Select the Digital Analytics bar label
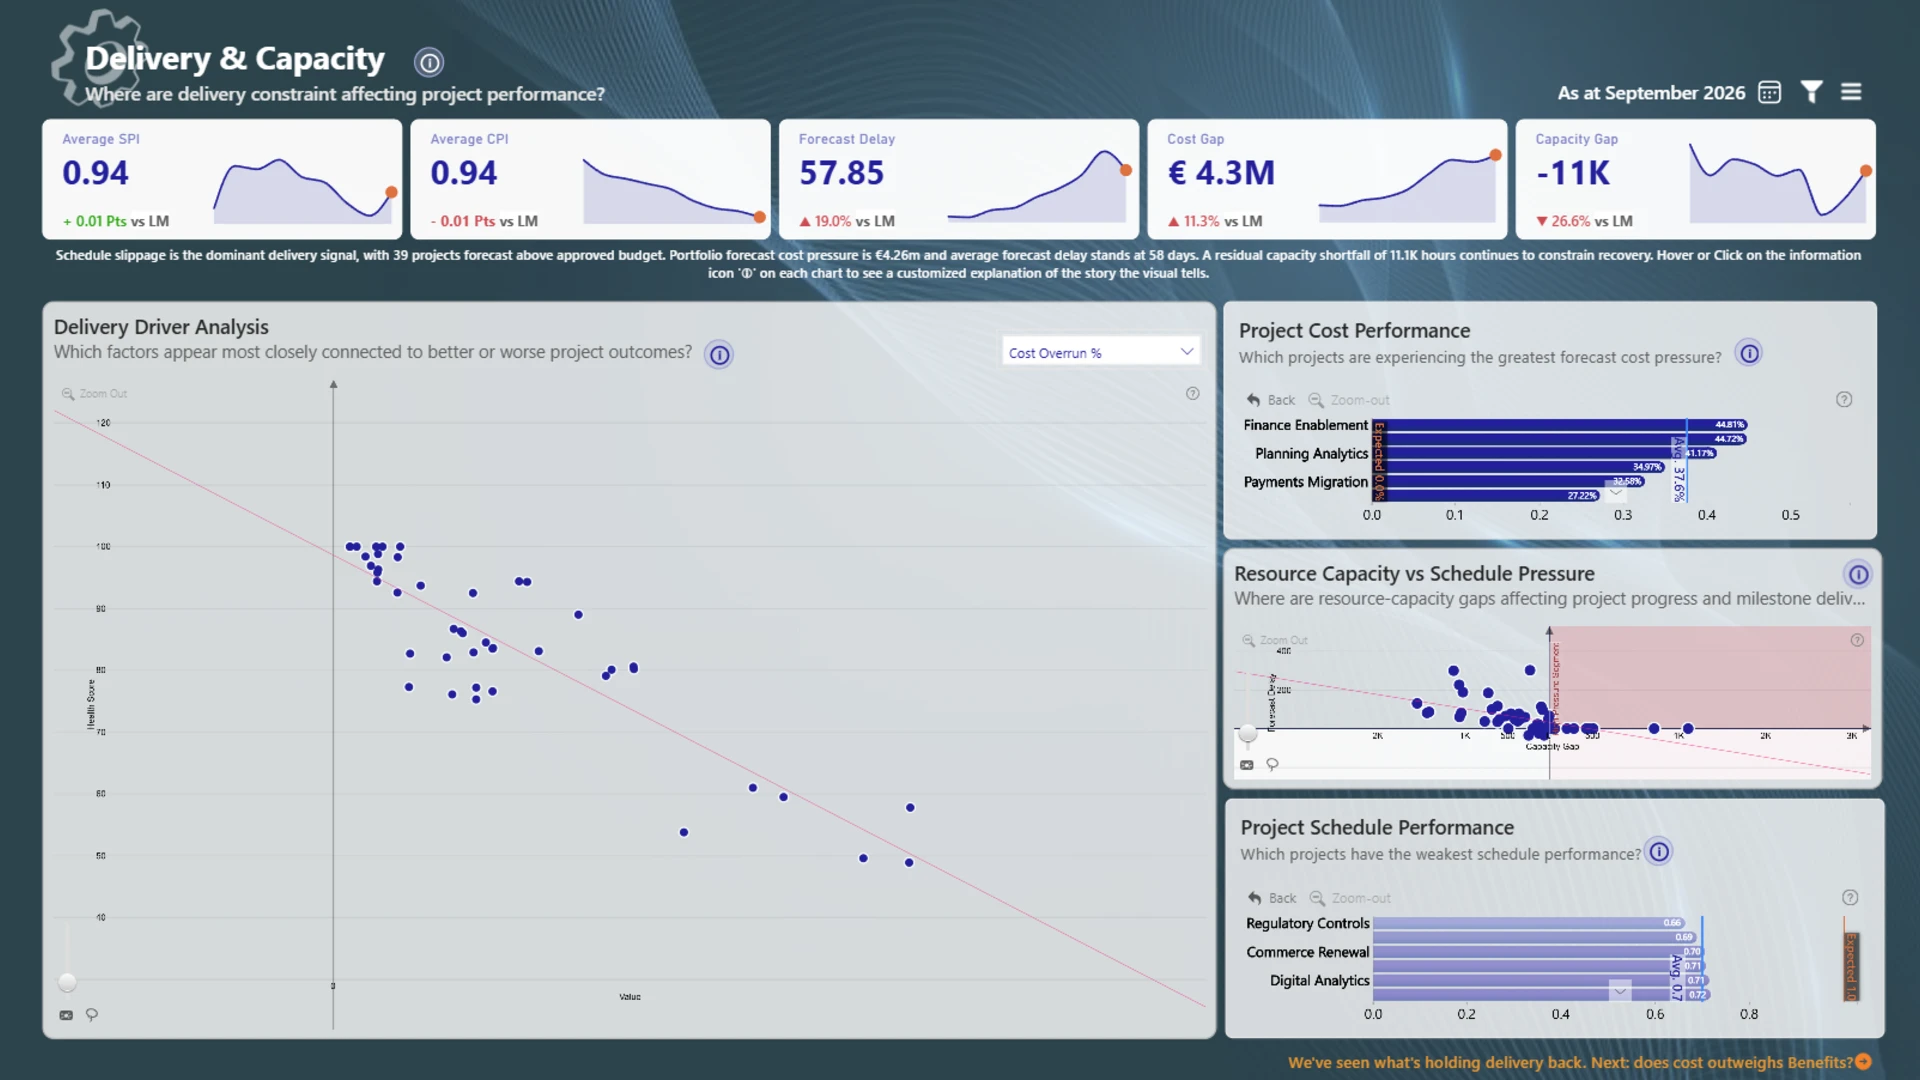Viewport: 1920px width, 1080px height. click(1319, 981)
